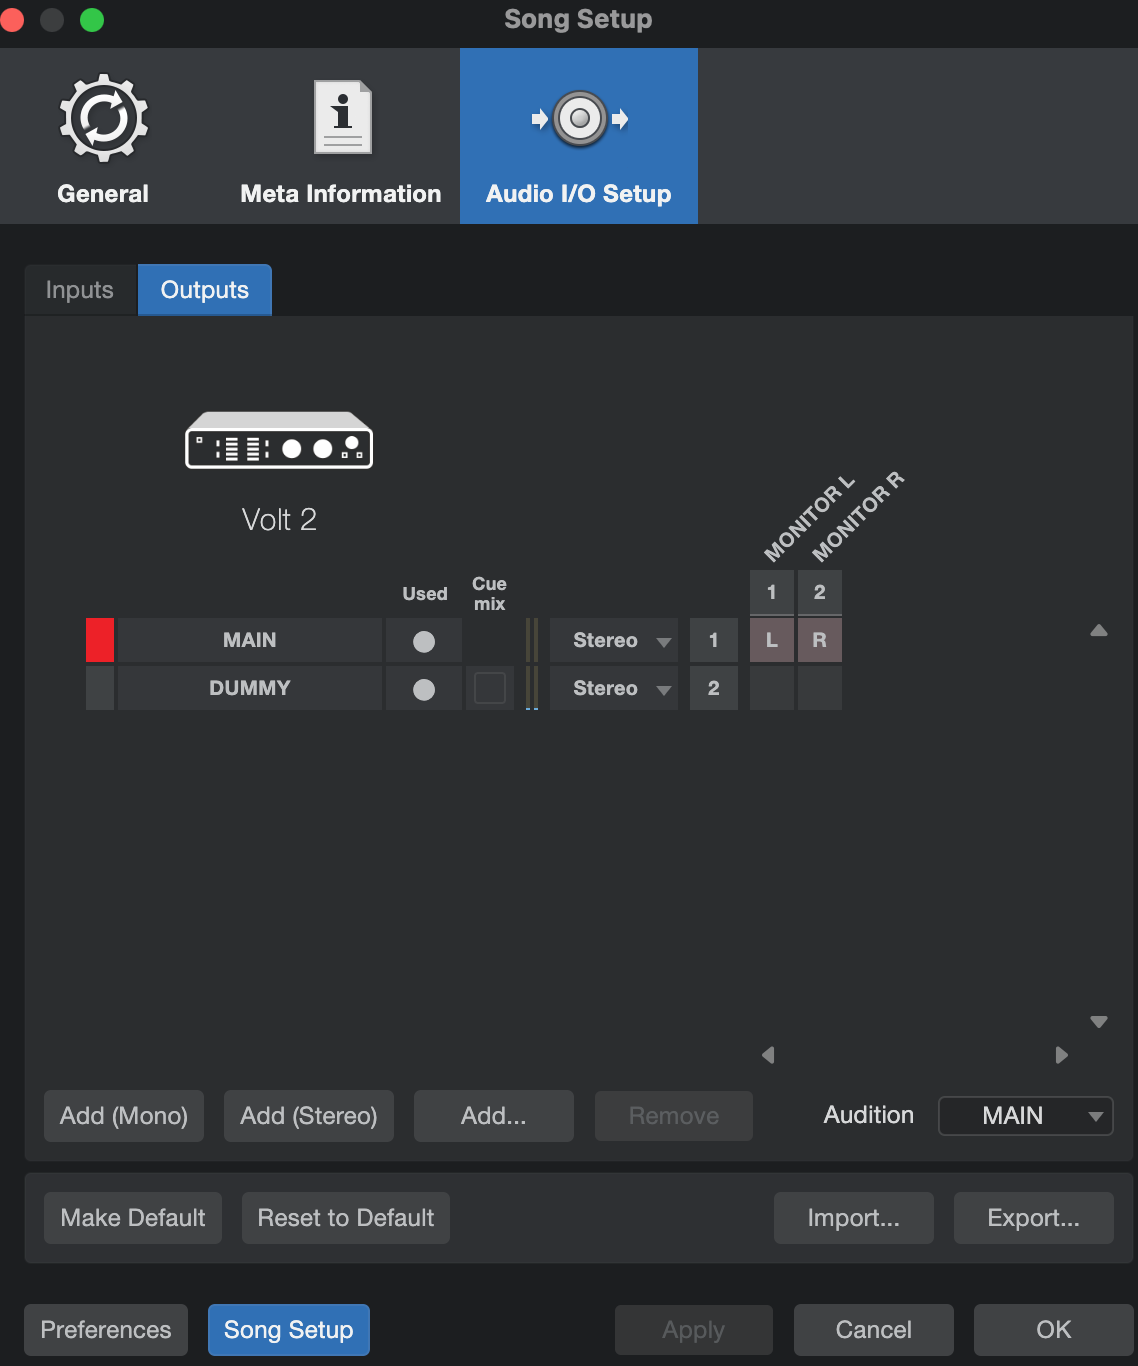This screenshot has height=1366, width=1138.
Task: Click the Volt 2 interface image
Action: pos(278,440)
